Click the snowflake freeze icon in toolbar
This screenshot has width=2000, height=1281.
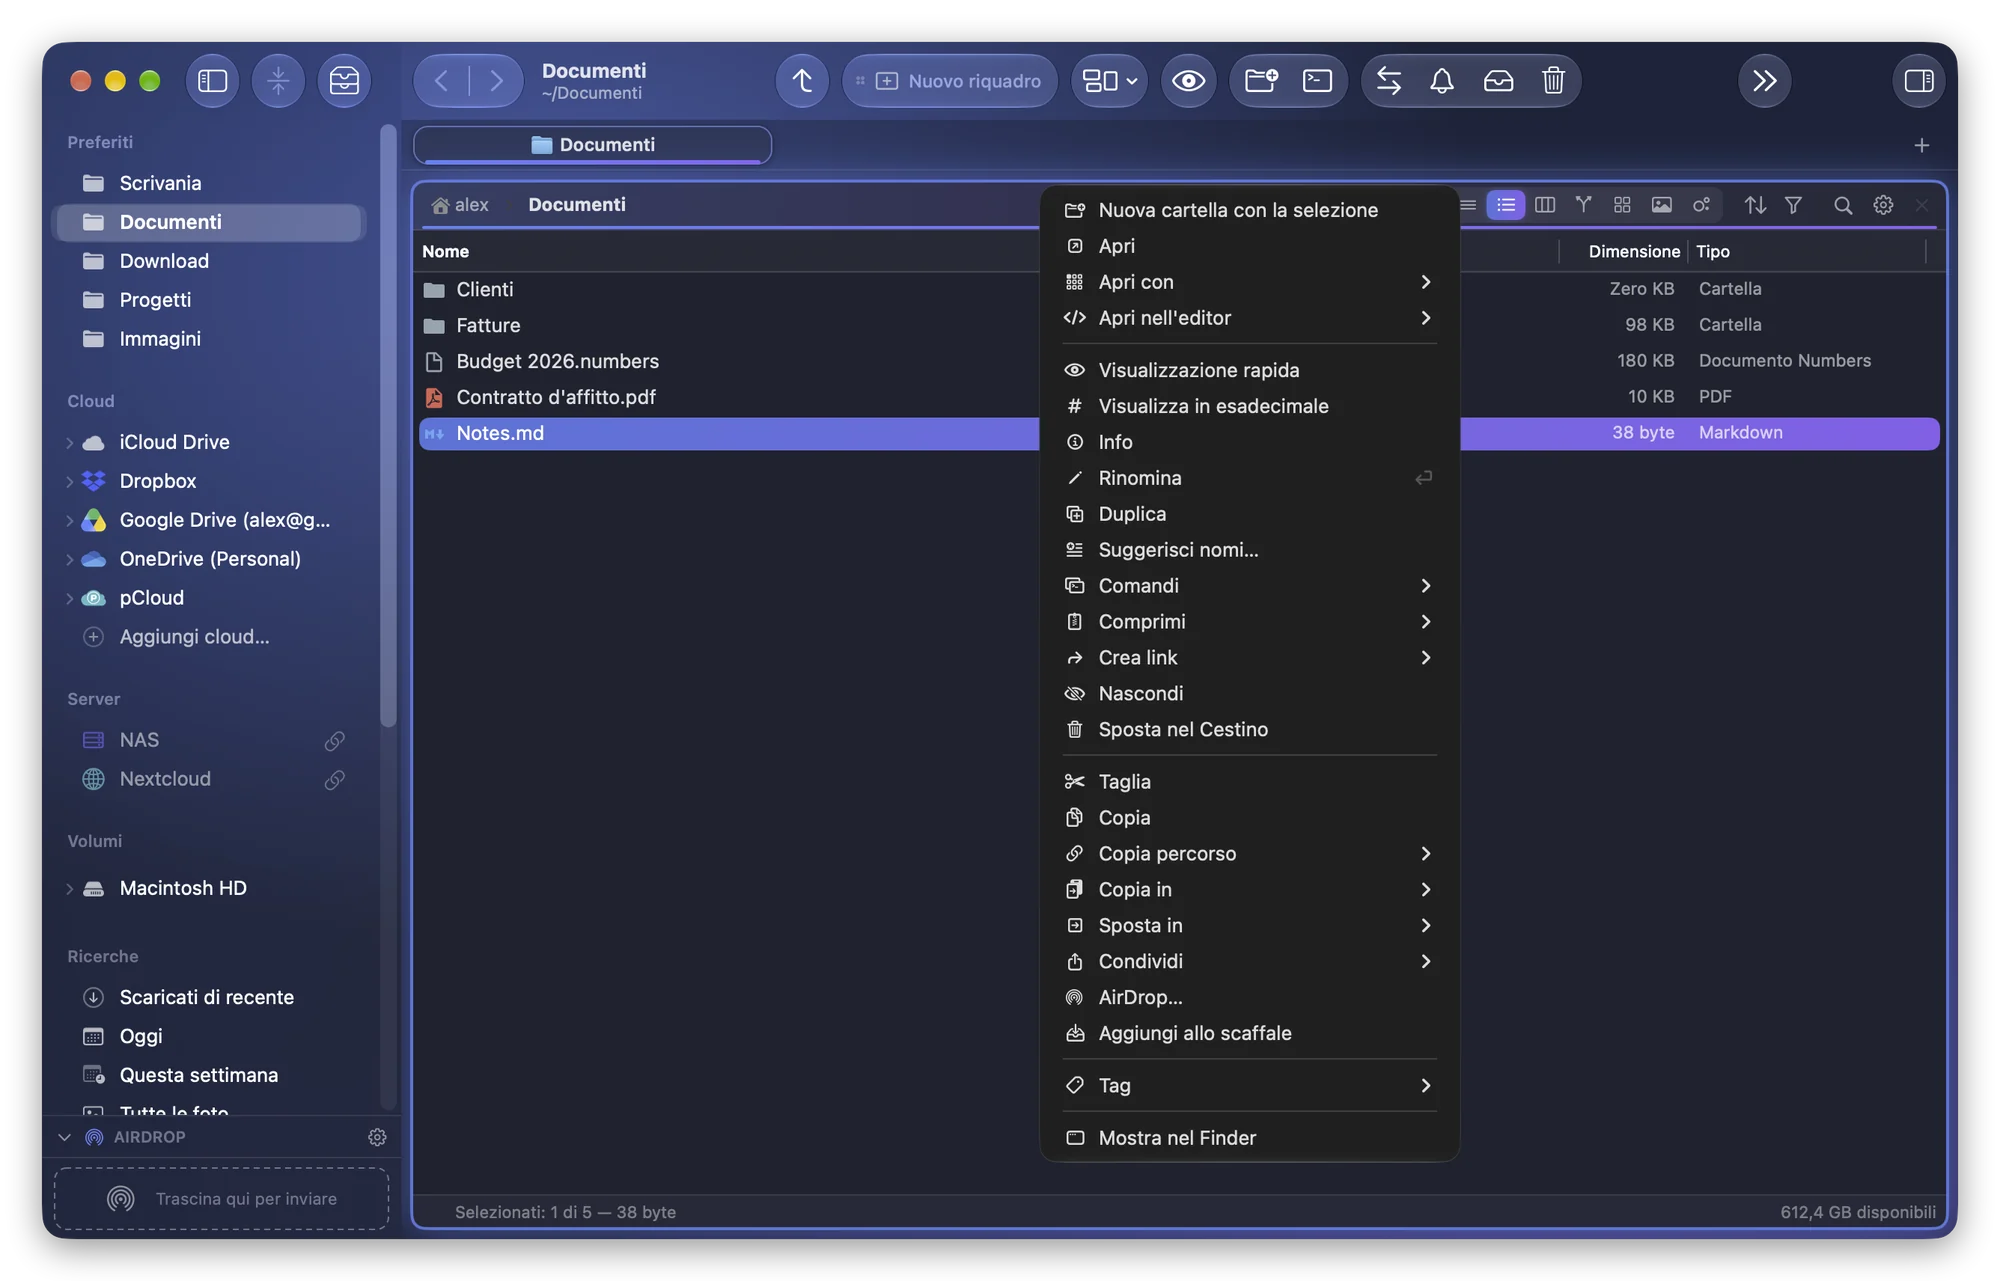[x=278, y=81]
